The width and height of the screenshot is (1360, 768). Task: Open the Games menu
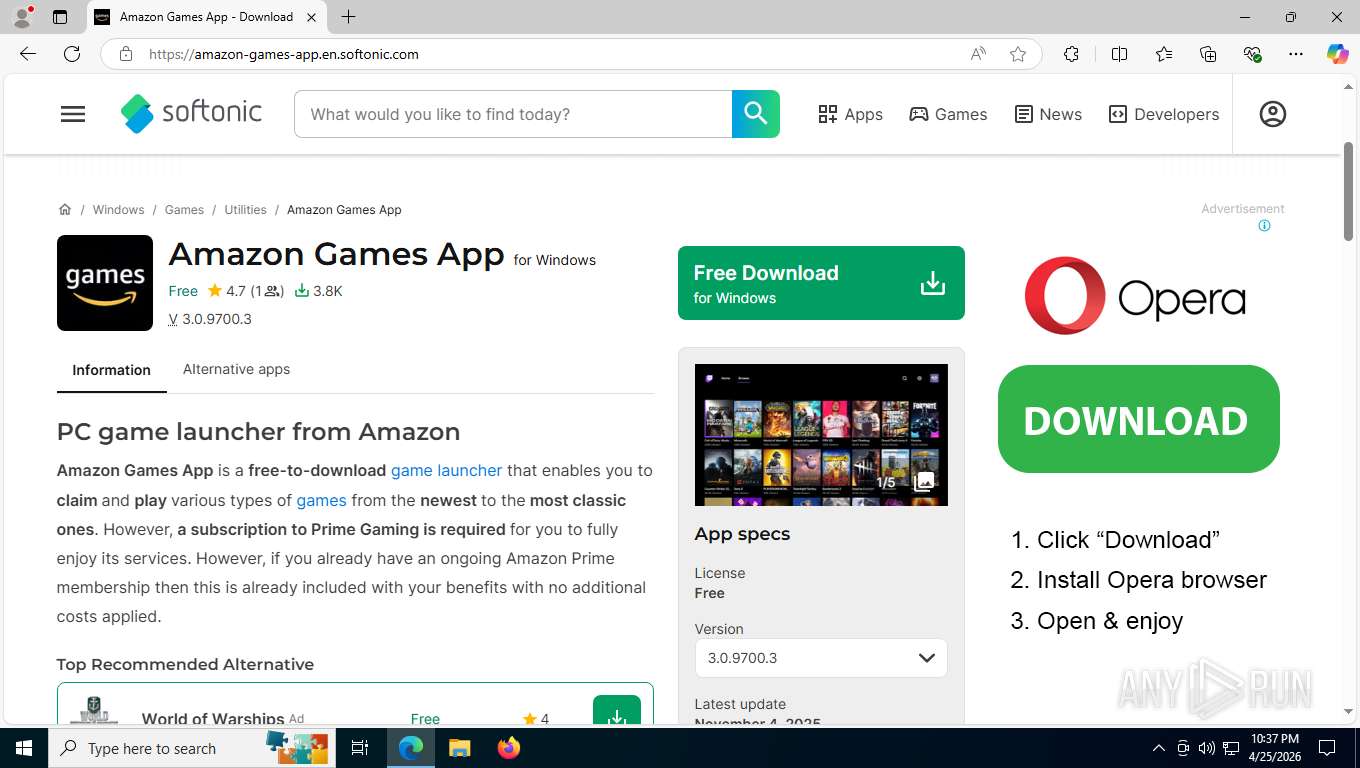point(948,114)
